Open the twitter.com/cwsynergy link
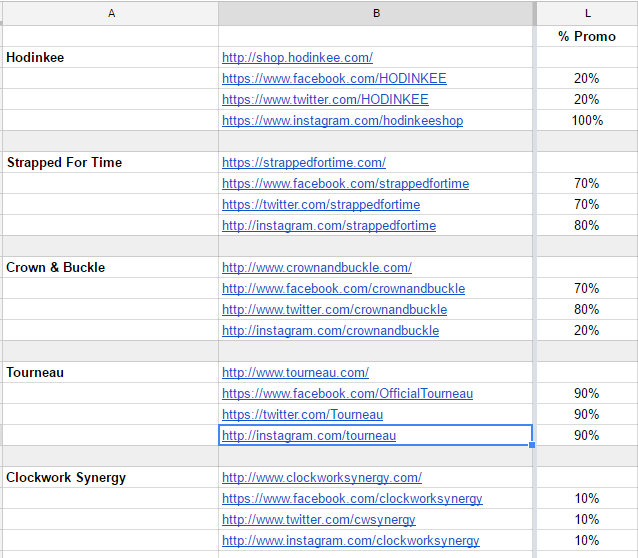Viewport: 638px width, 558px height. [x=319, y=519]
